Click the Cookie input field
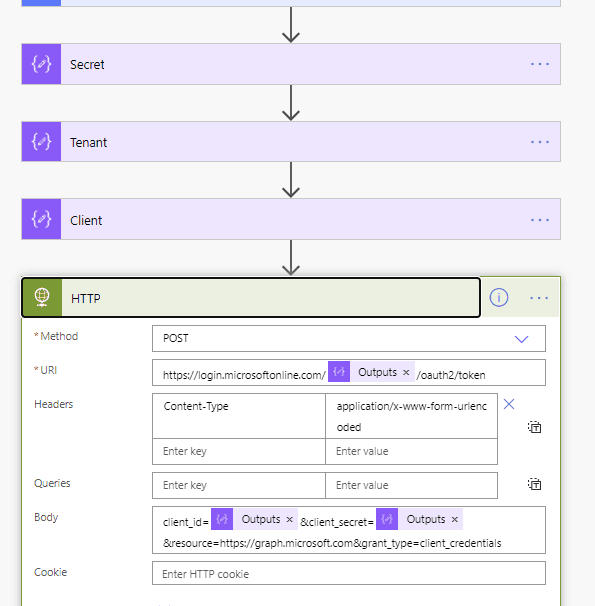 (x=348, y=574)
